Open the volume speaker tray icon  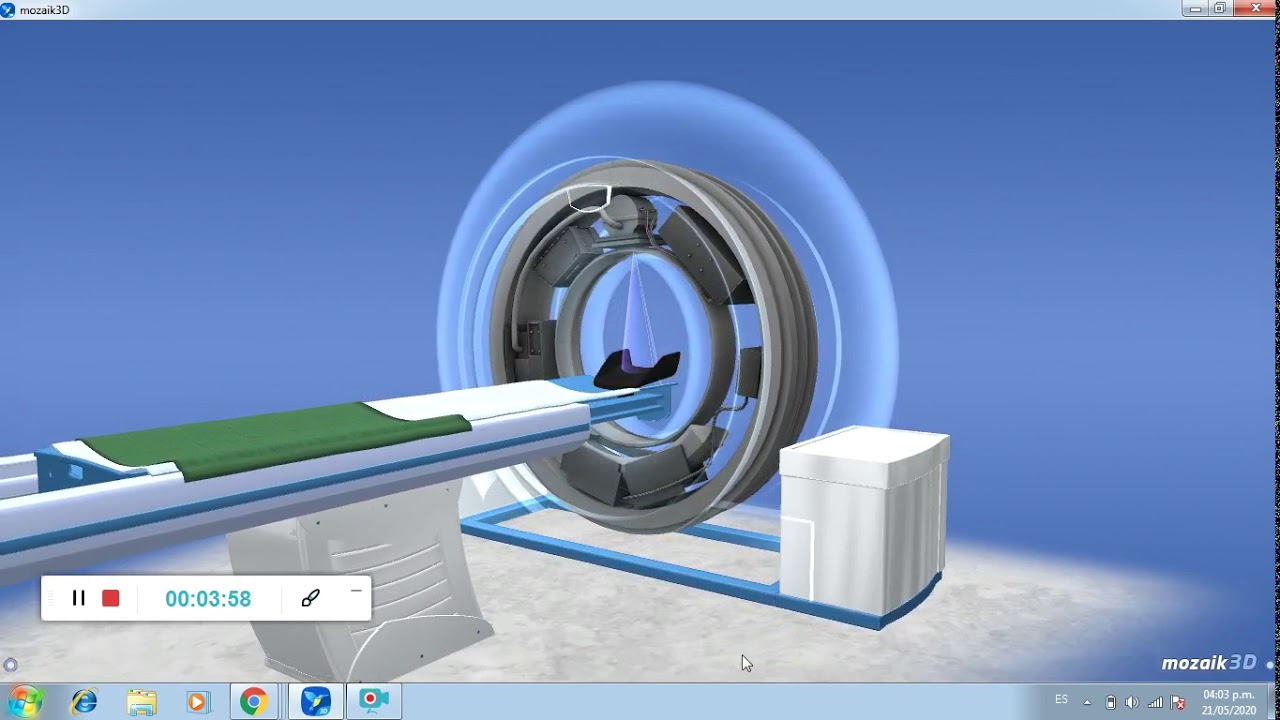[1132, 702]
